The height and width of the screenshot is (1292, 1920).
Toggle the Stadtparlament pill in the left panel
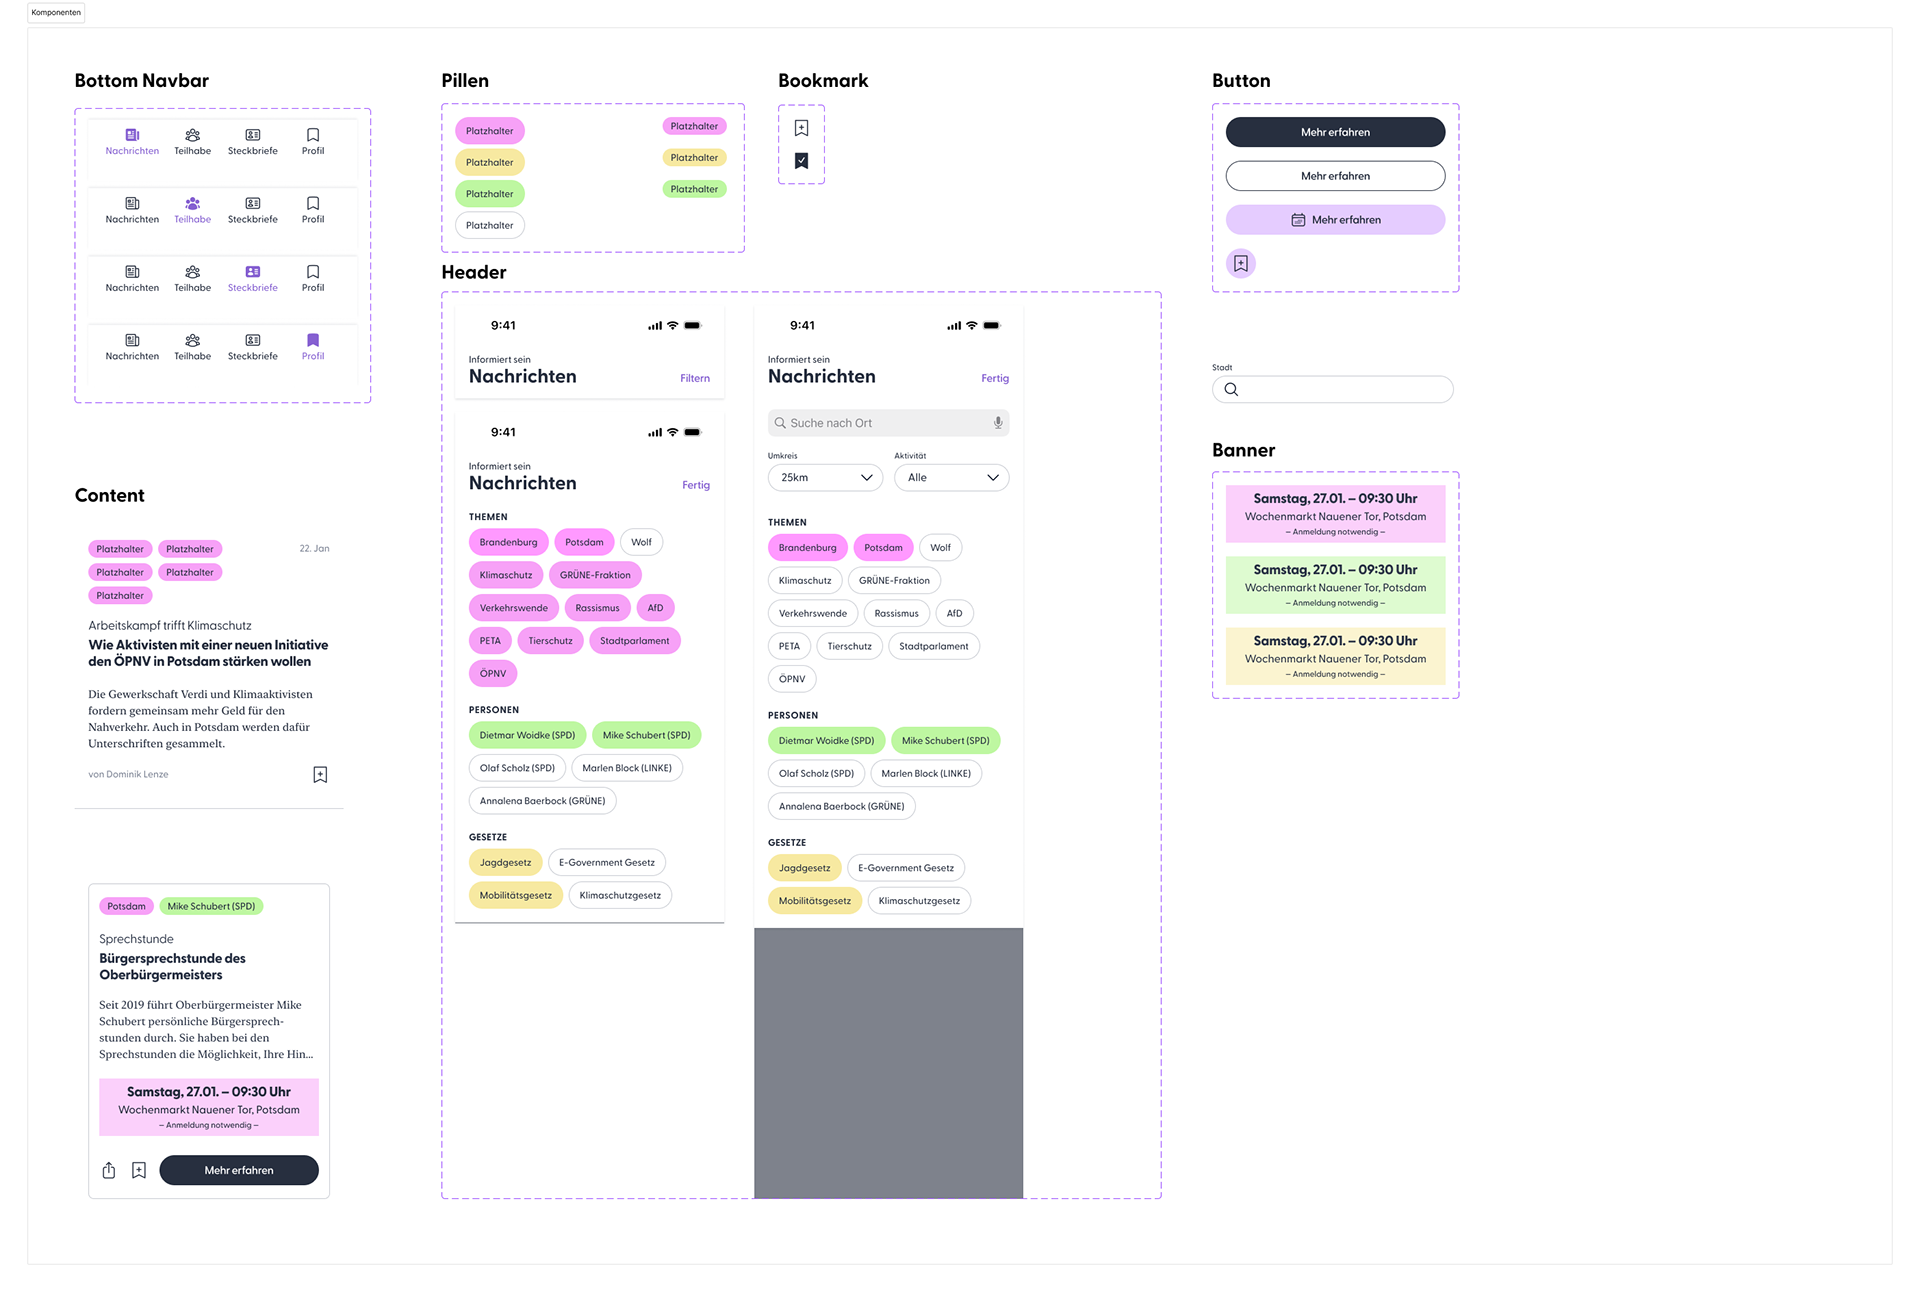click(x=635, y=641)
